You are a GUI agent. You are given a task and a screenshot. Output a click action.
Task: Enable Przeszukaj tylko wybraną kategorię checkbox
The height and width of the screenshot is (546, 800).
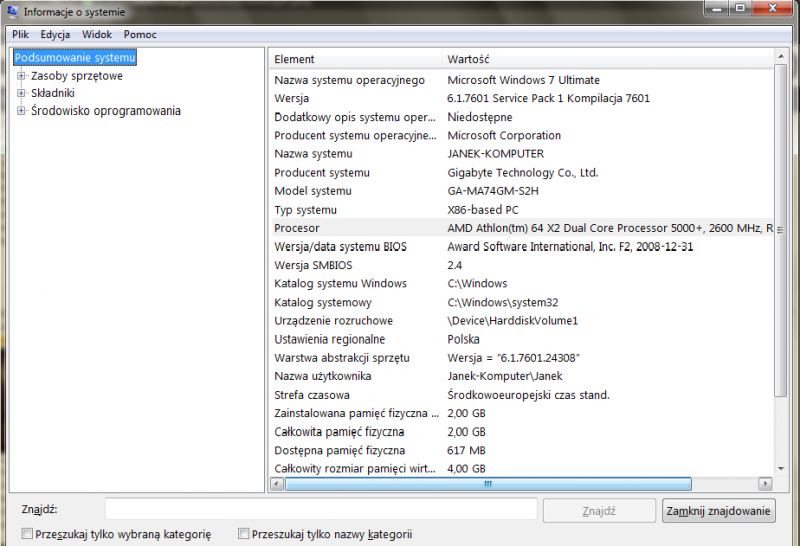(27, 534)
